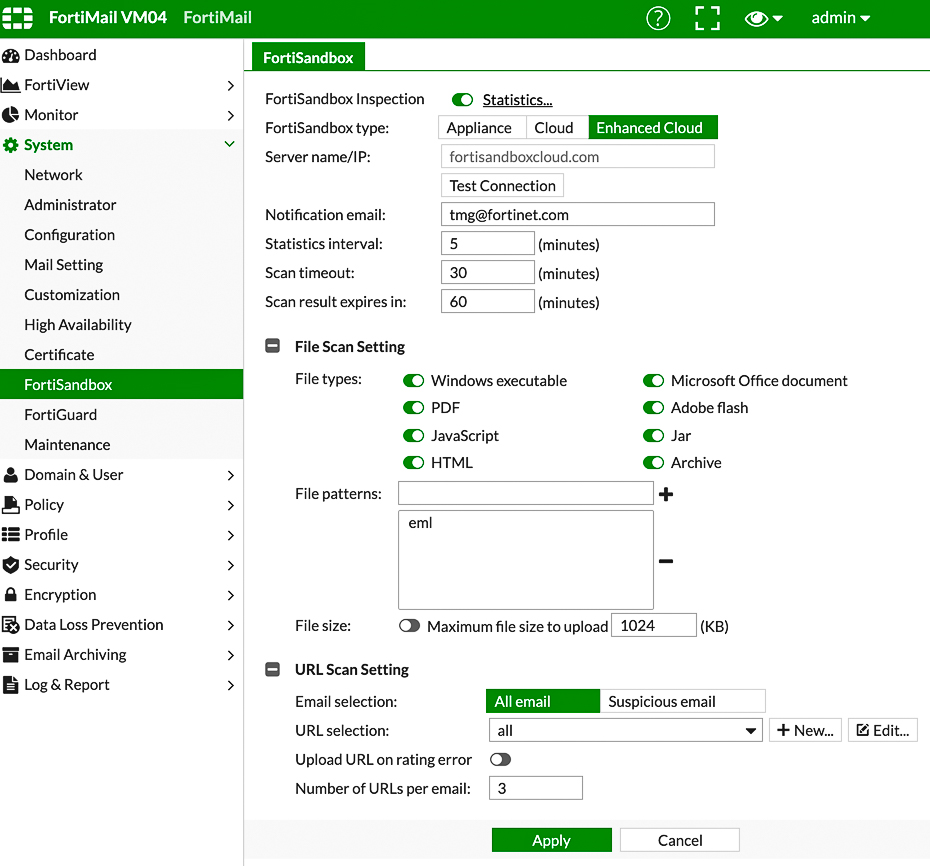
Task: Disable FortiSandbox Inspection toggle
Action: coord(461,99)
